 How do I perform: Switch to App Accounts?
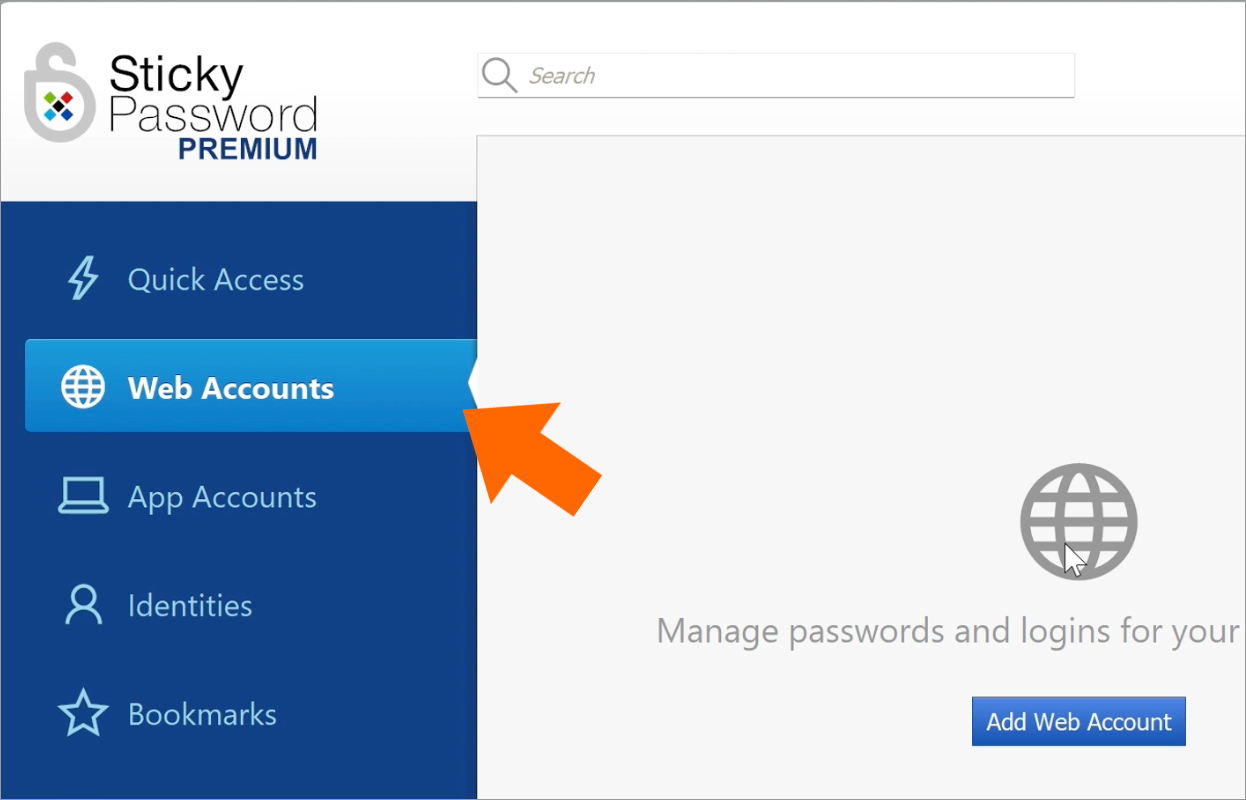(222, 497)
